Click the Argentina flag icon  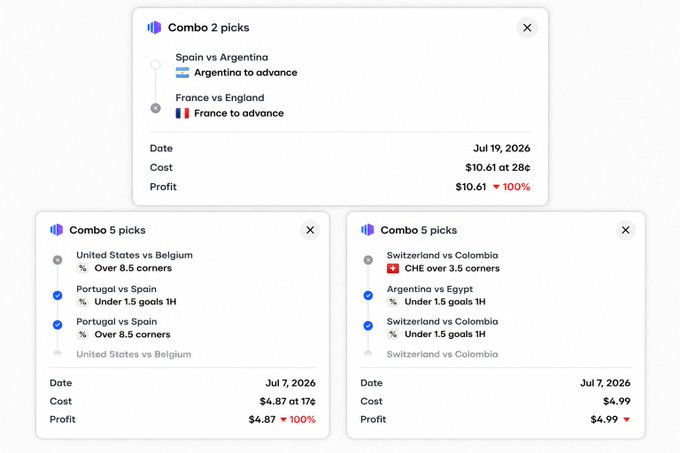182,73
